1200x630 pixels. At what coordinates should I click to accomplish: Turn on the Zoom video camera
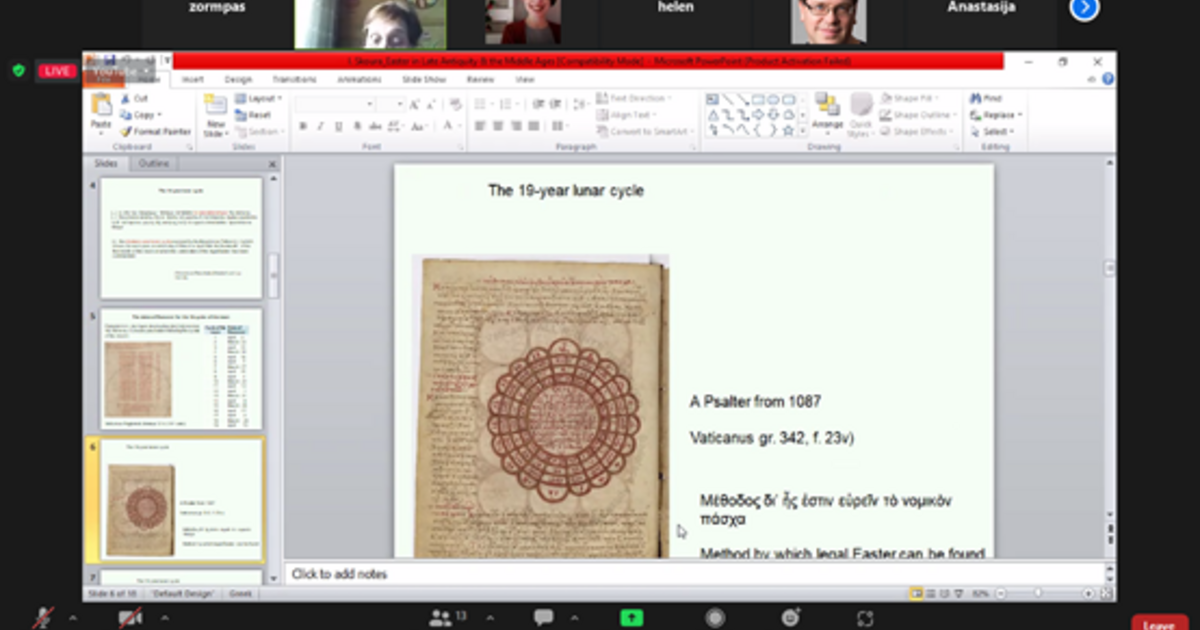coord(130,618)
